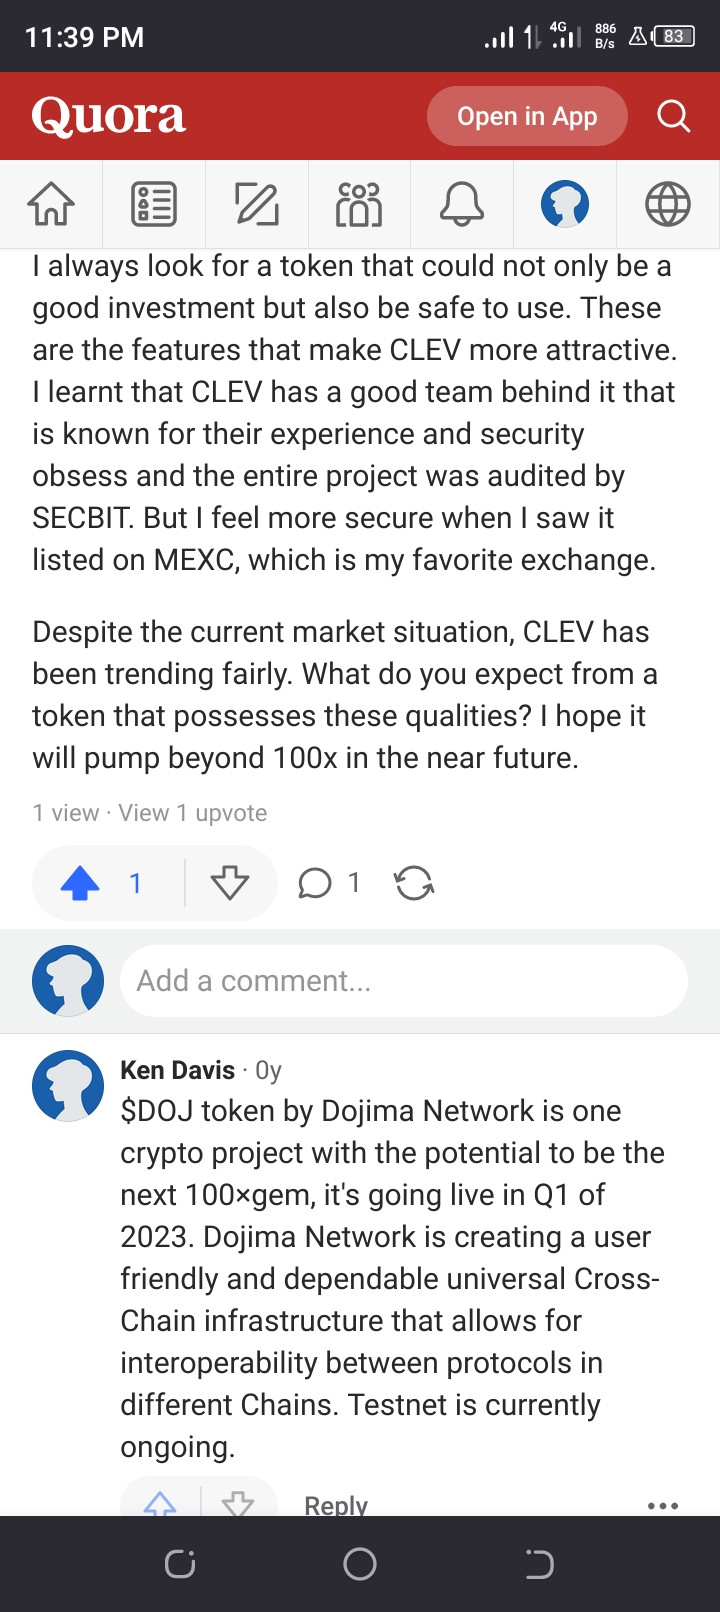The width and height of the screenshot is (720, 1612).
Task: Open the Notifications bell
Action: 462,204
